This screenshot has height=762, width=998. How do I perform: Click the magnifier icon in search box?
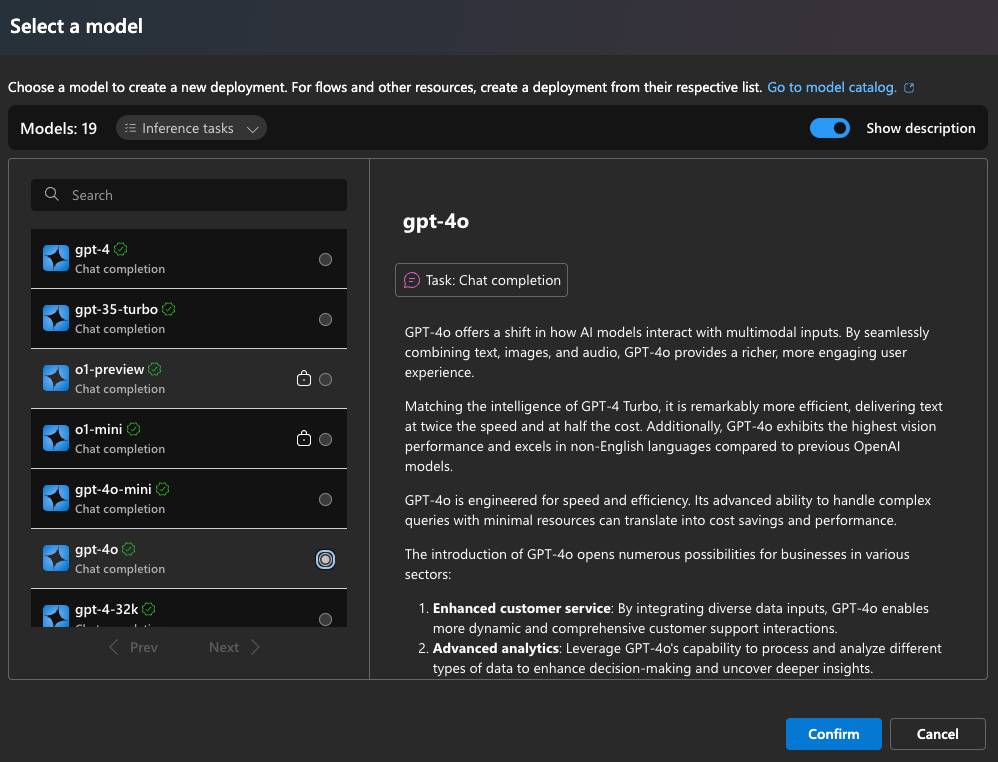tap(53, 195)
